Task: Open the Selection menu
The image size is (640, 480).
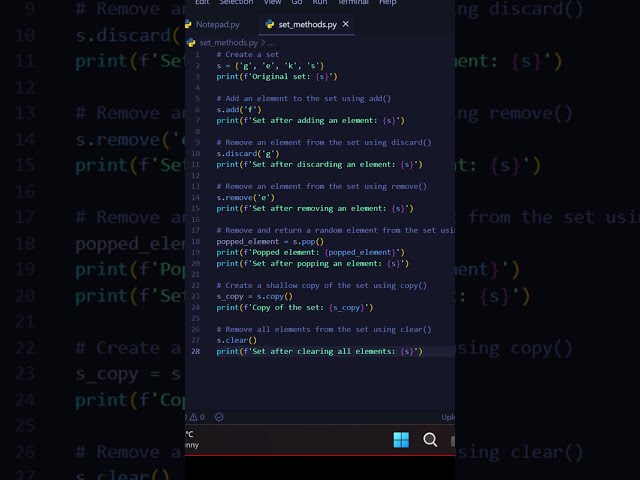Action: pos(236,2)
